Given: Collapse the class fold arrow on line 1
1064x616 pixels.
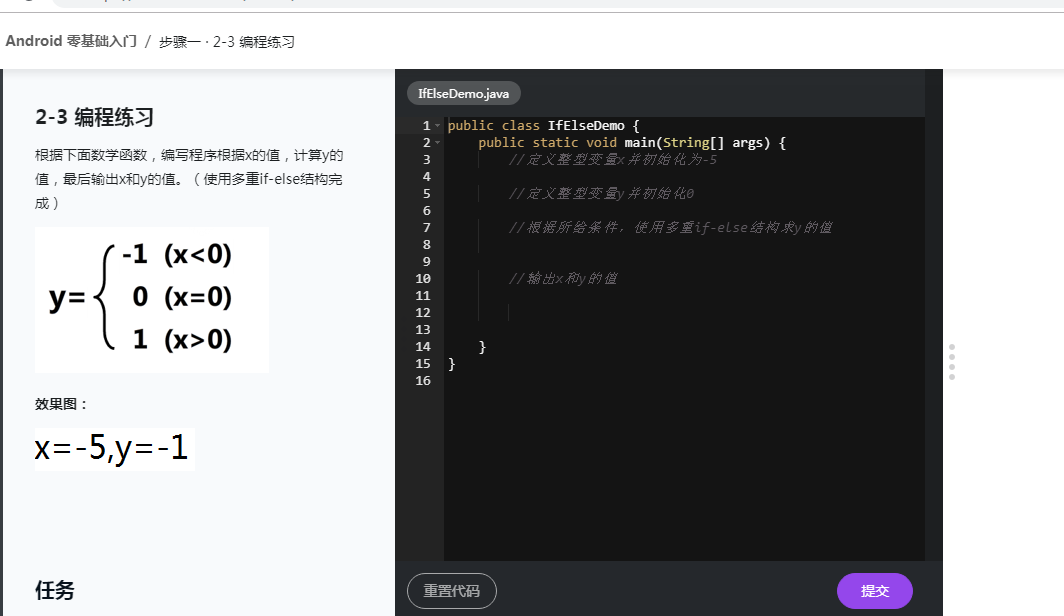Looking at the screenshot, I should tap(438, 126).
